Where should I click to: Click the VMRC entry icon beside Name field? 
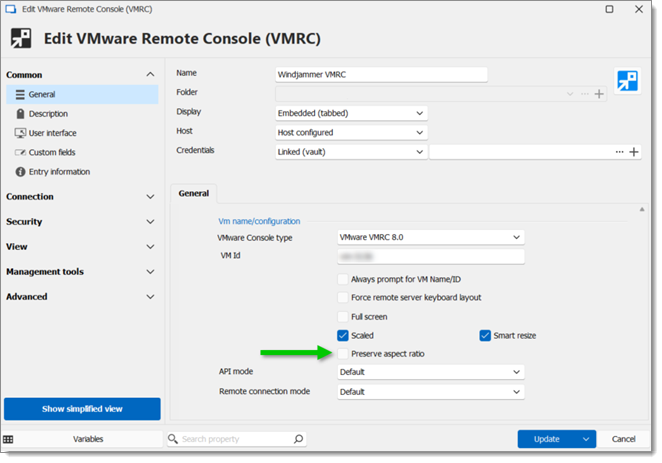coord(627,81)
